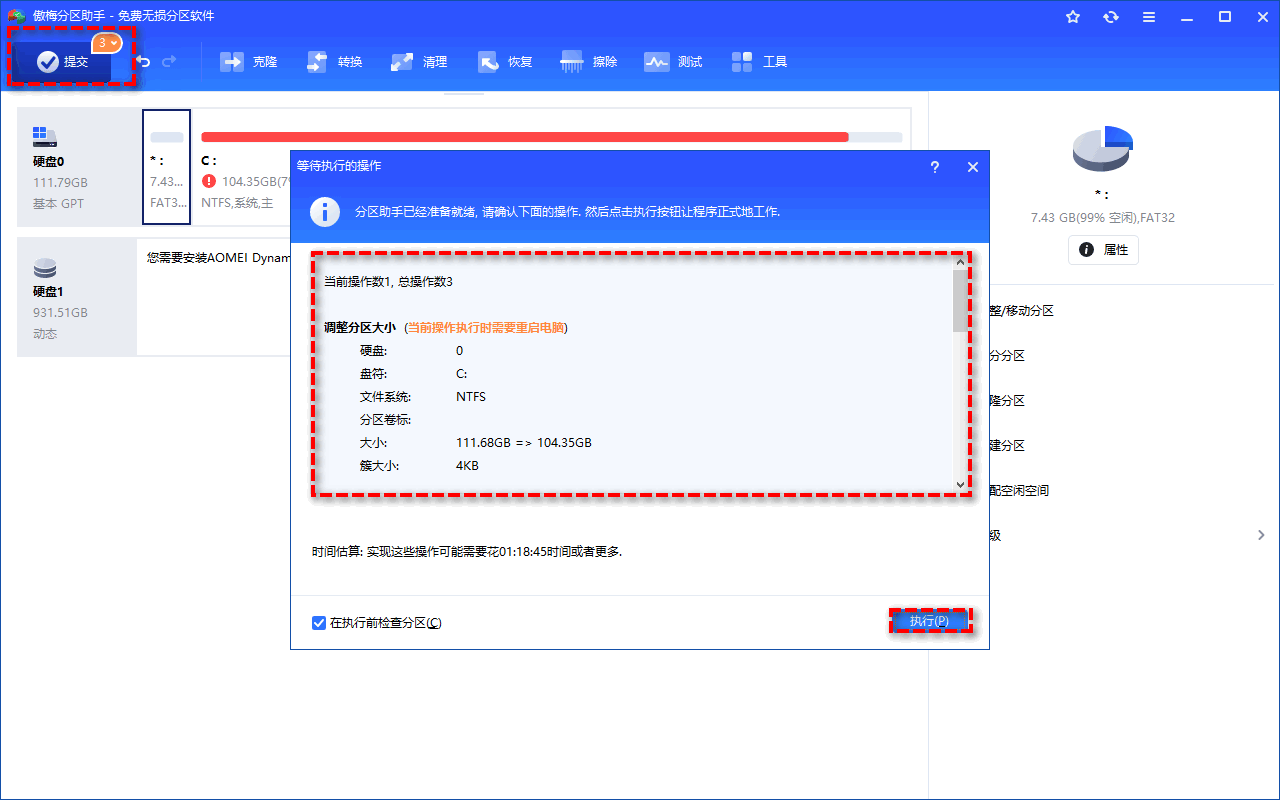Open 属性 for the selected partition
This screenshot has height=800, width=1280.
[1103, 250]
